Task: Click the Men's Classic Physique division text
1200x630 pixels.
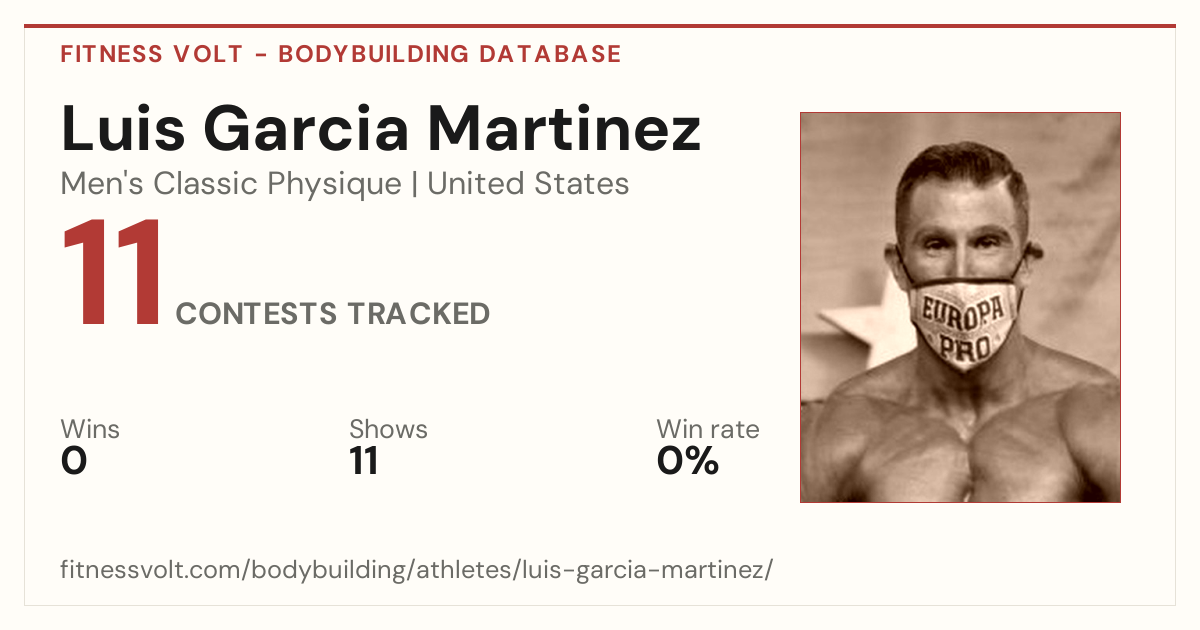Action: pyautogui.click(x=232, y=184)
